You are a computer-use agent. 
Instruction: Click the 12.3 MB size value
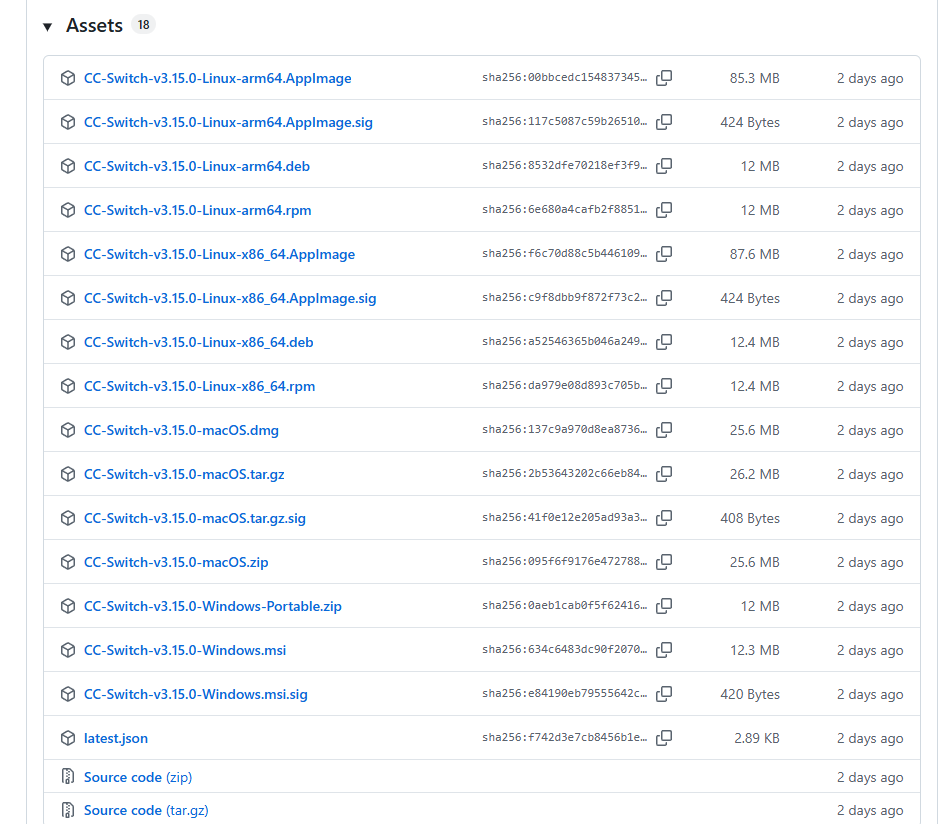click(755, 650)
